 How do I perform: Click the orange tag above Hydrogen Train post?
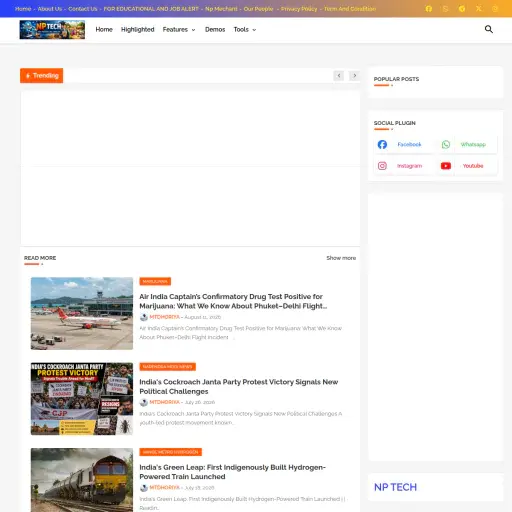170,452
